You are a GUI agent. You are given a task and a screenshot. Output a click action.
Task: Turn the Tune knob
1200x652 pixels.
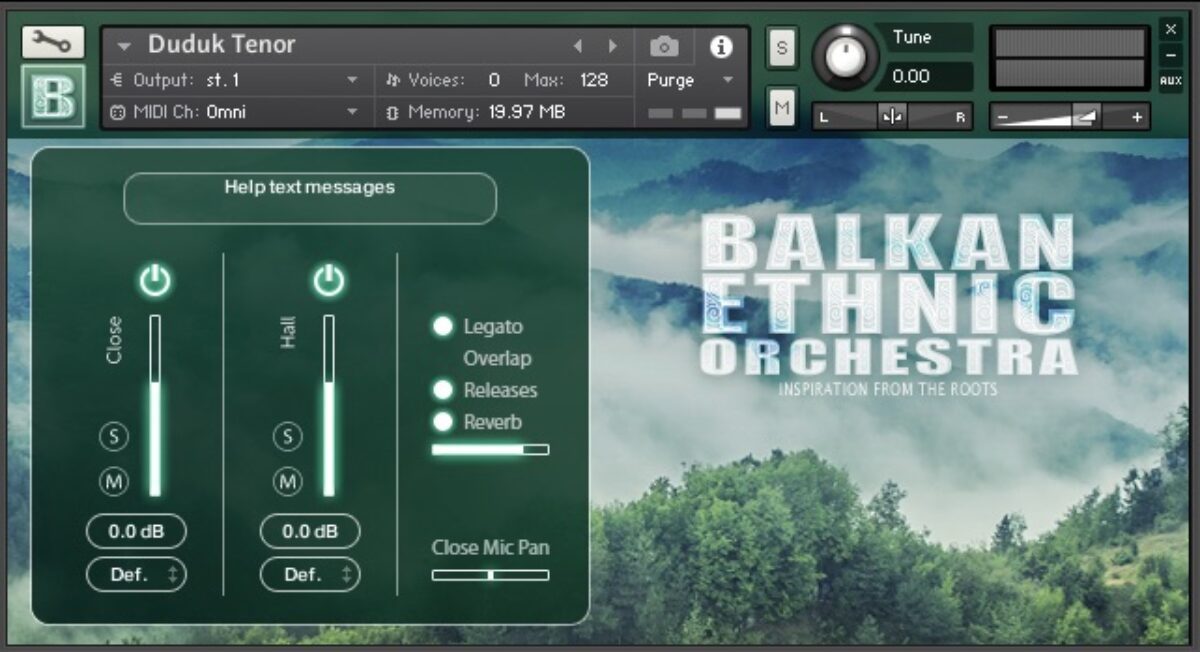tap(844, 57)
